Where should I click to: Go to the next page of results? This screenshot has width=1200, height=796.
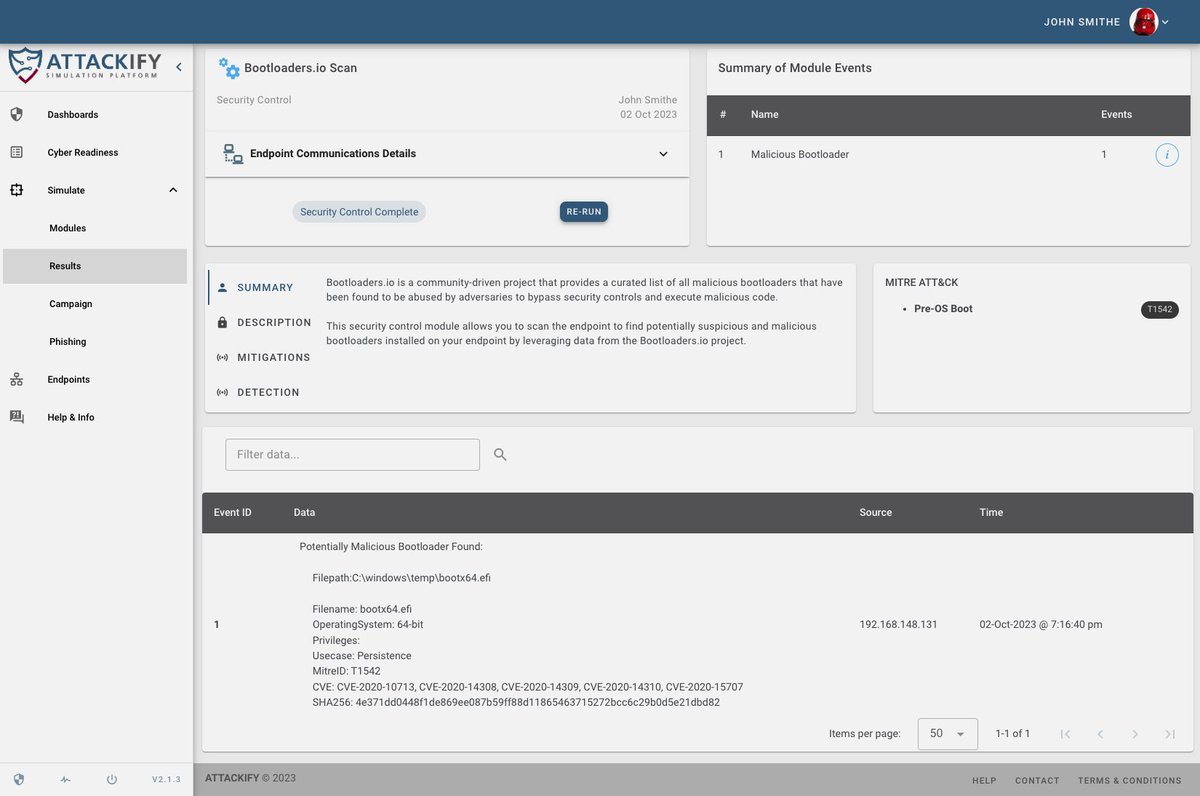coord(1135,734)
